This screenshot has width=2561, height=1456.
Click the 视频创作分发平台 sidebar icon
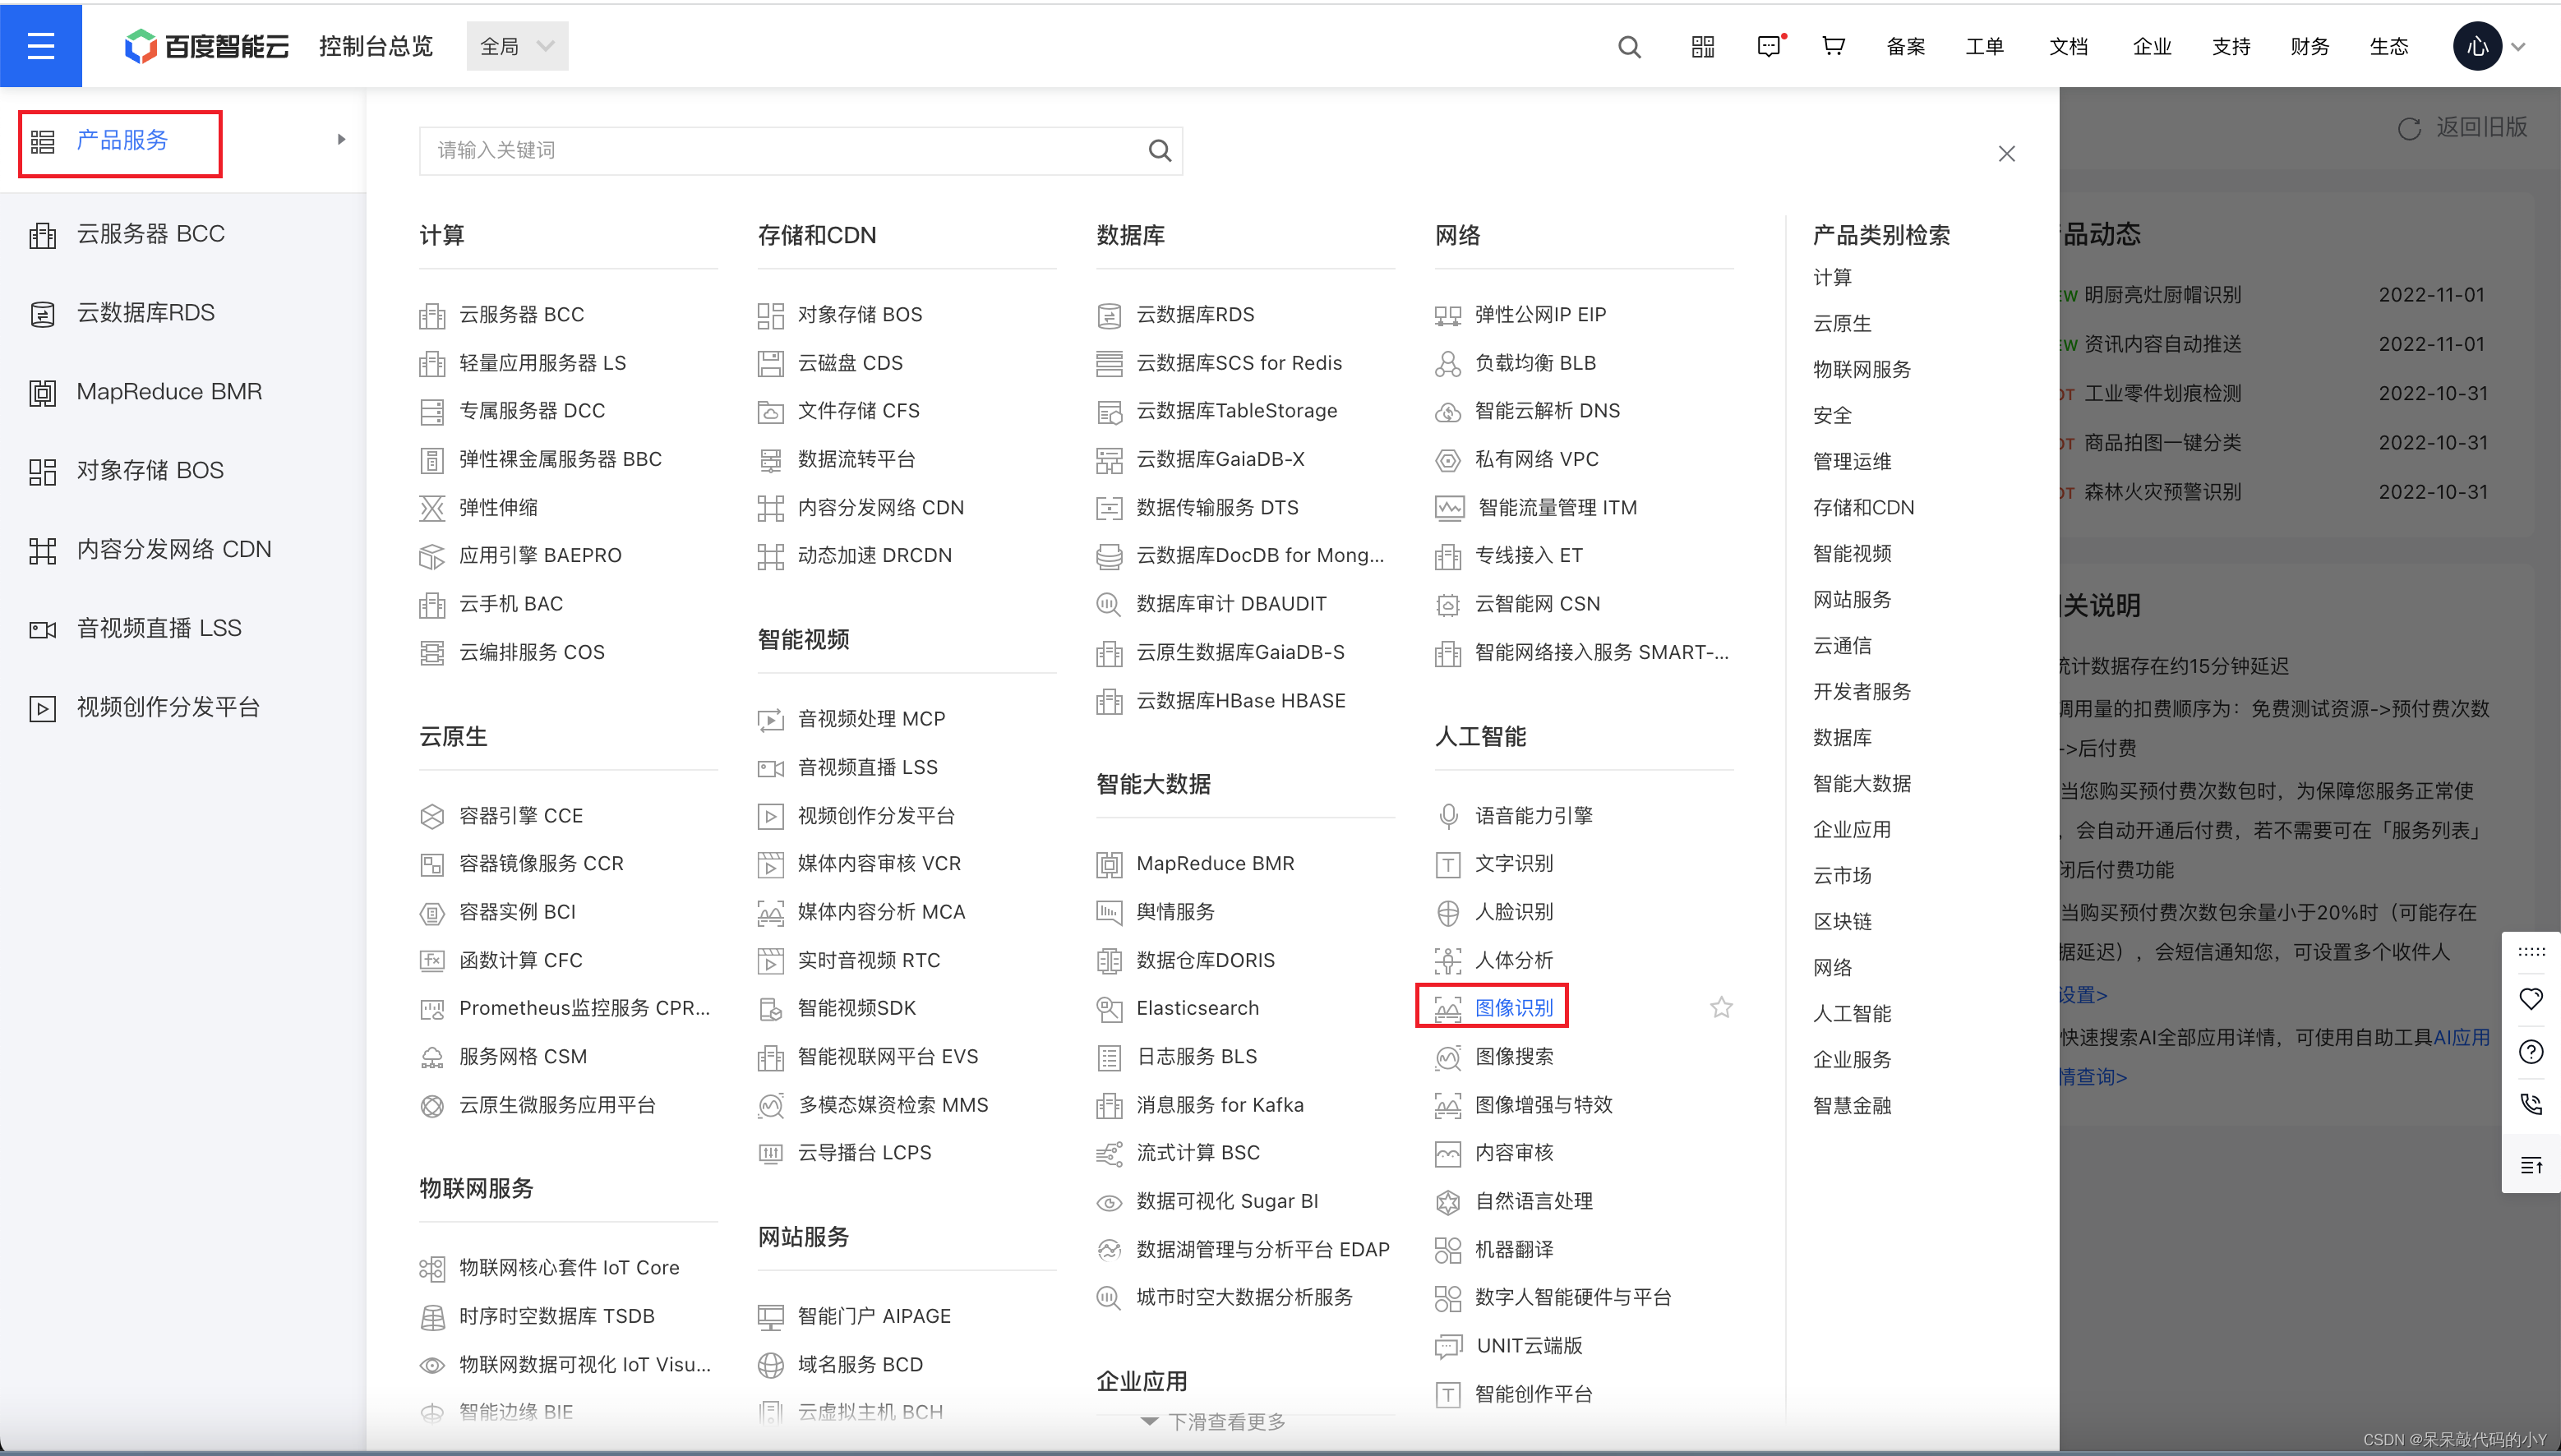42,709
